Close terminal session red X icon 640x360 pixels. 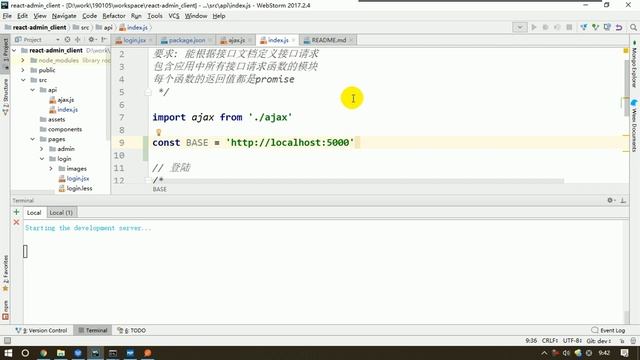[x=16, y=222]
